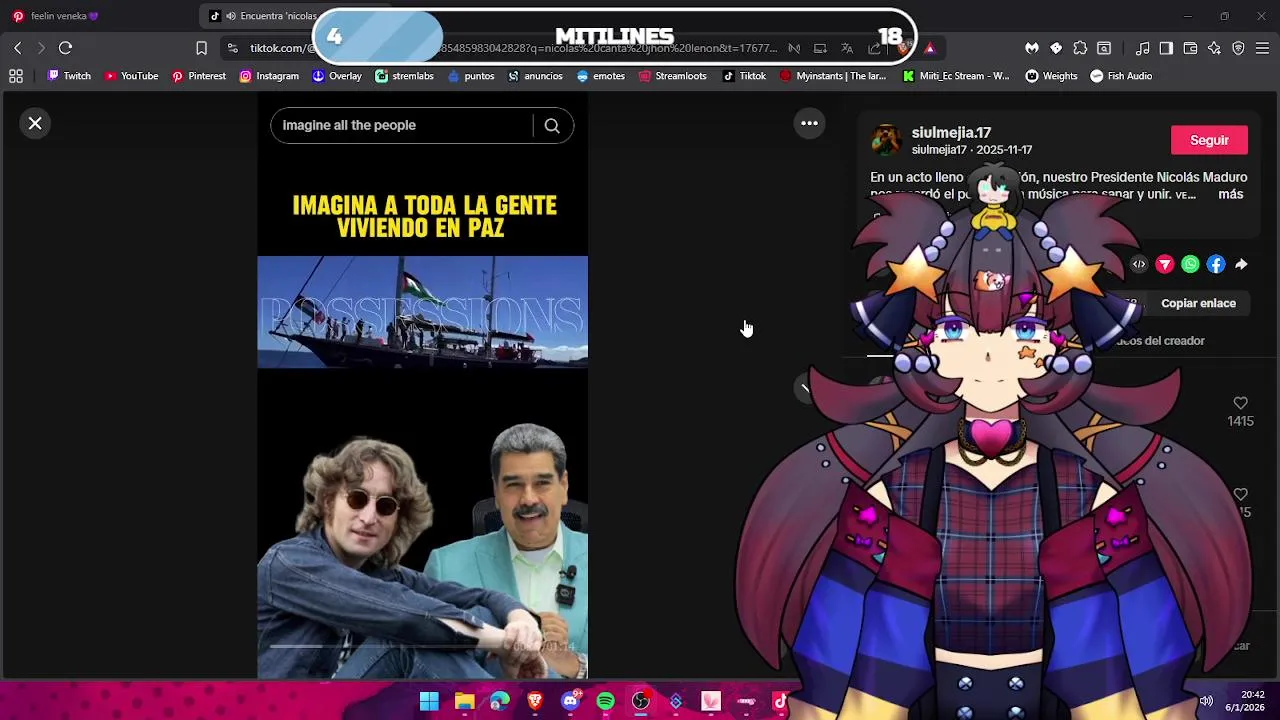Viewport: 1280px width, 720px height.
Task: Open the Pinterest bookmark
Action: [x=198, y=76]
